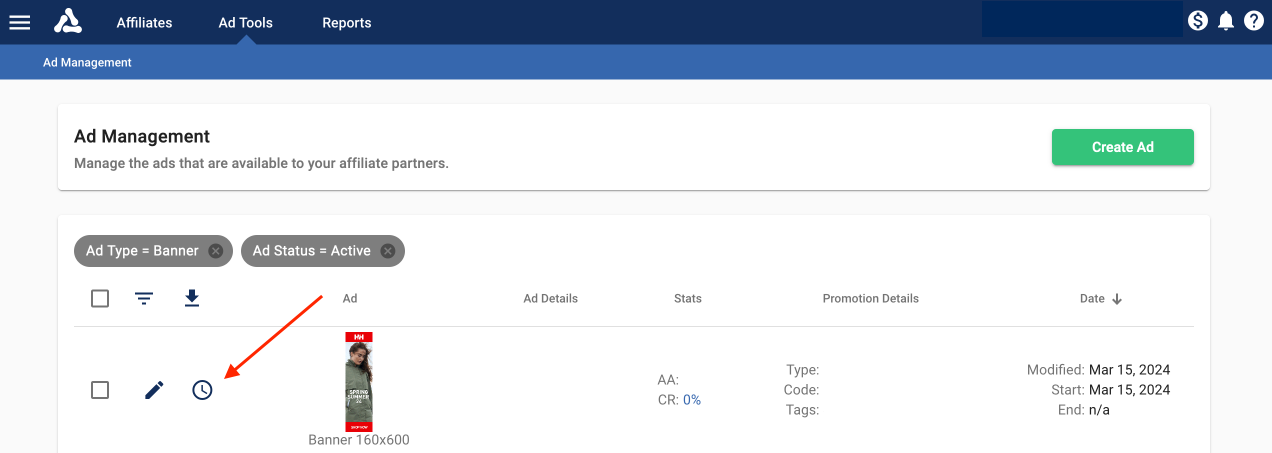This screenshot has height=453, width=1272.
Task: Check the banner ad row checkbox
Action: [x=100, y=390]
